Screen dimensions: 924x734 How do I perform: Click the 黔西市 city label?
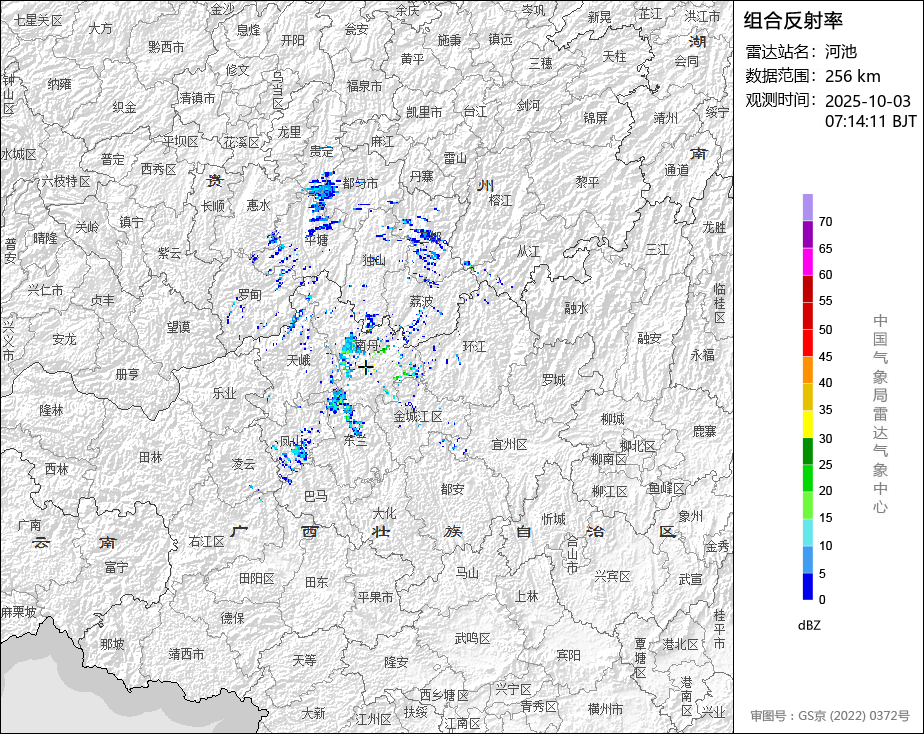[x=166, y=47]
